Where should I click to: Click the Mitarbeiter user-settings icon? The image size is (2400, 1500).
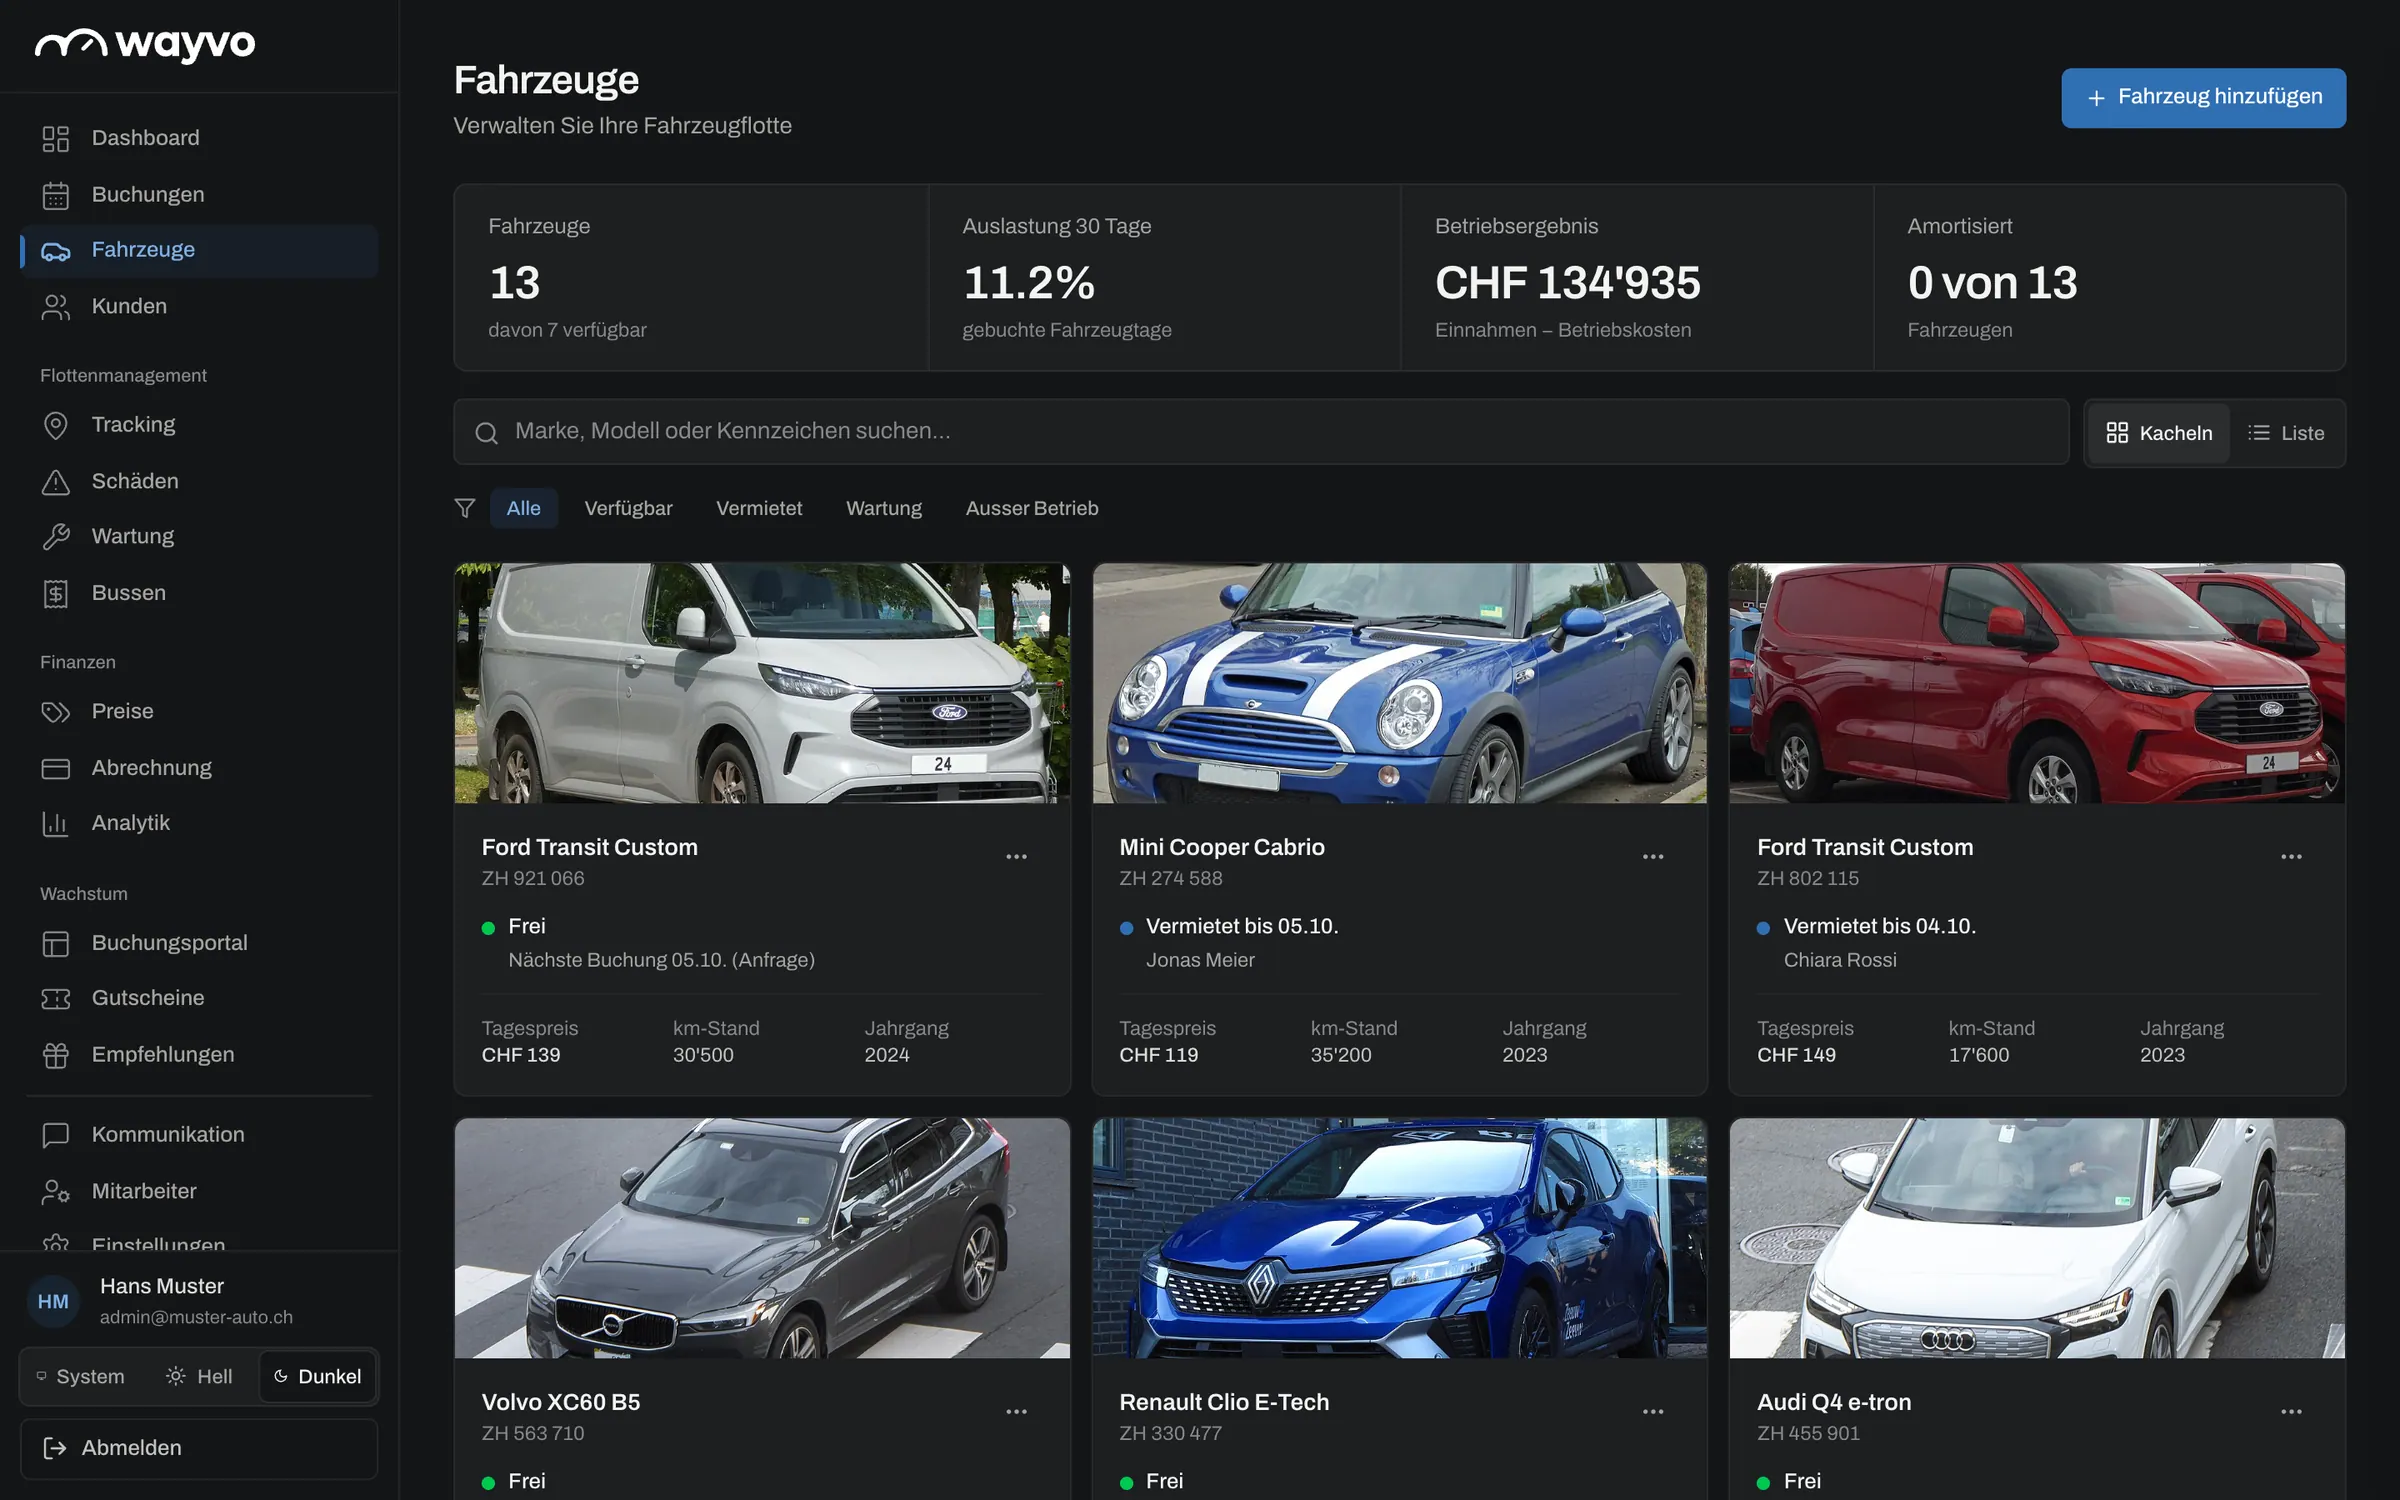coord(56,1192)
